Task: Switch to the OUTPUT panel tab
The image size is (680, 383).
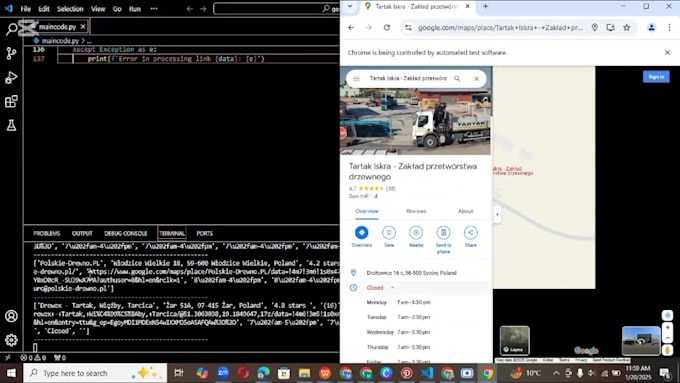Action: pos(82,233)
